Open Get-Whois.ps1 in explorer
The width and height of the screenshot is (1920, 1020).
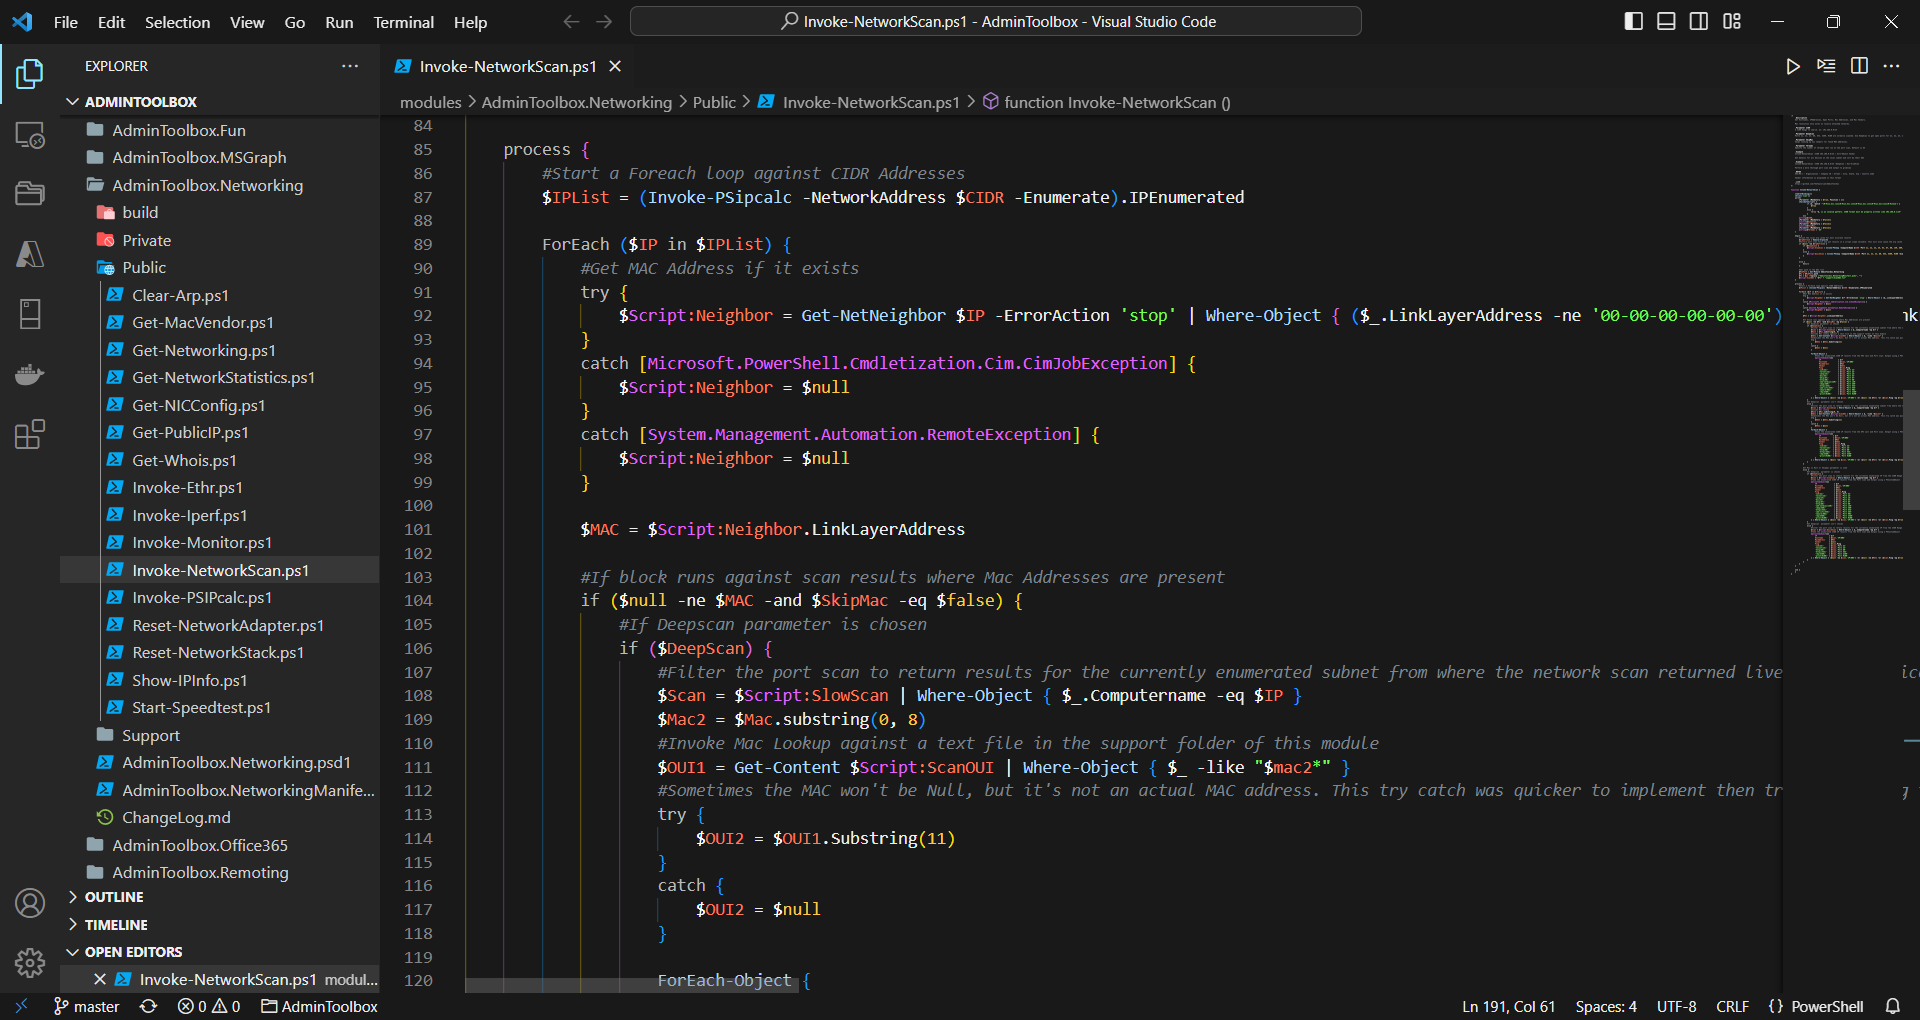tap(220, 460)
